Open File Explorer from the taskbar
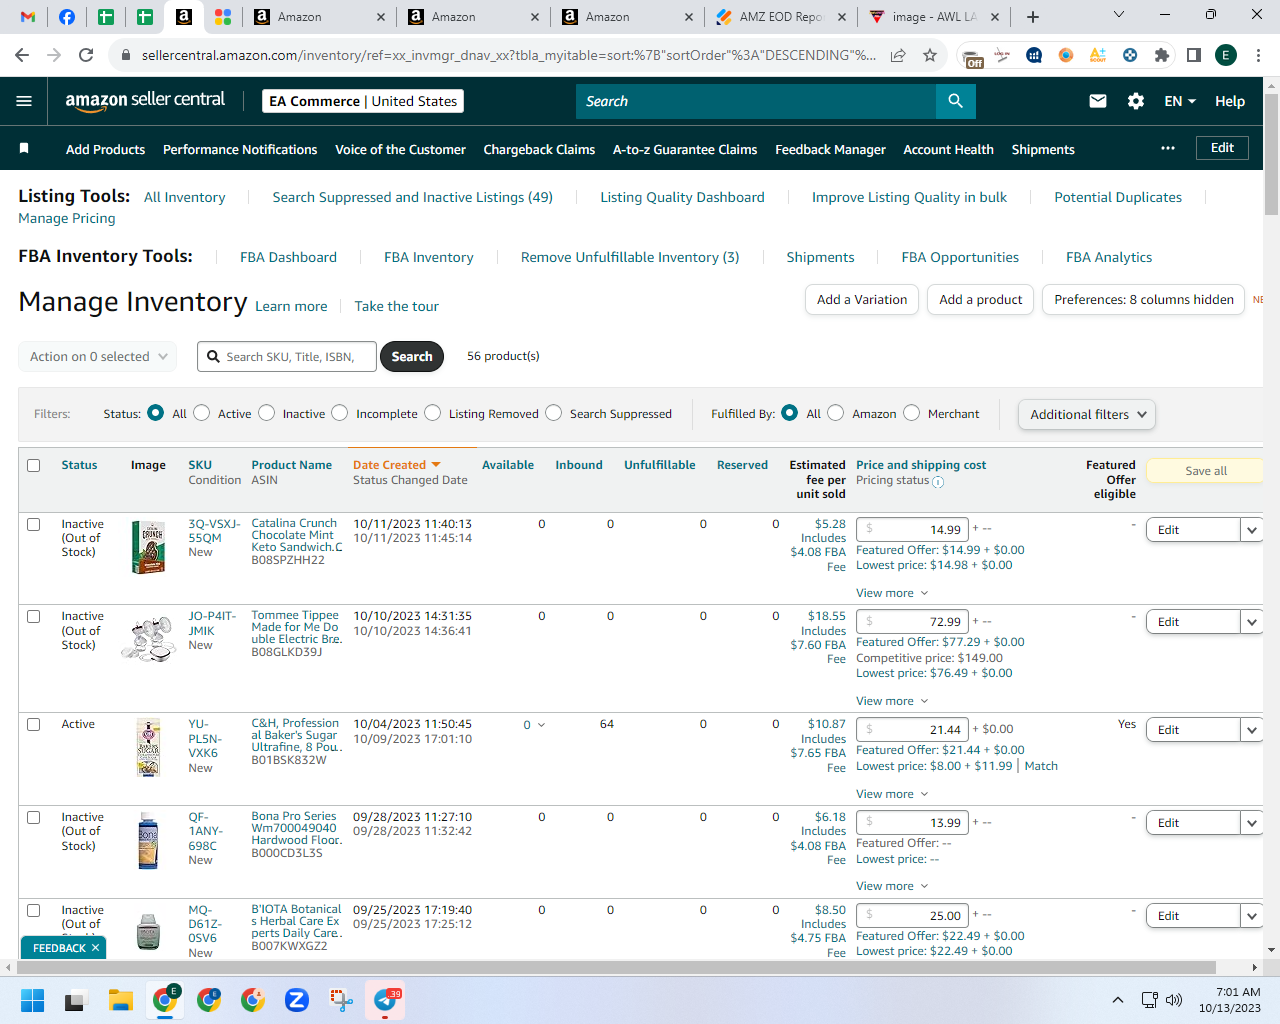Screen dimensions: 1280x1024 coord(121,1000)
